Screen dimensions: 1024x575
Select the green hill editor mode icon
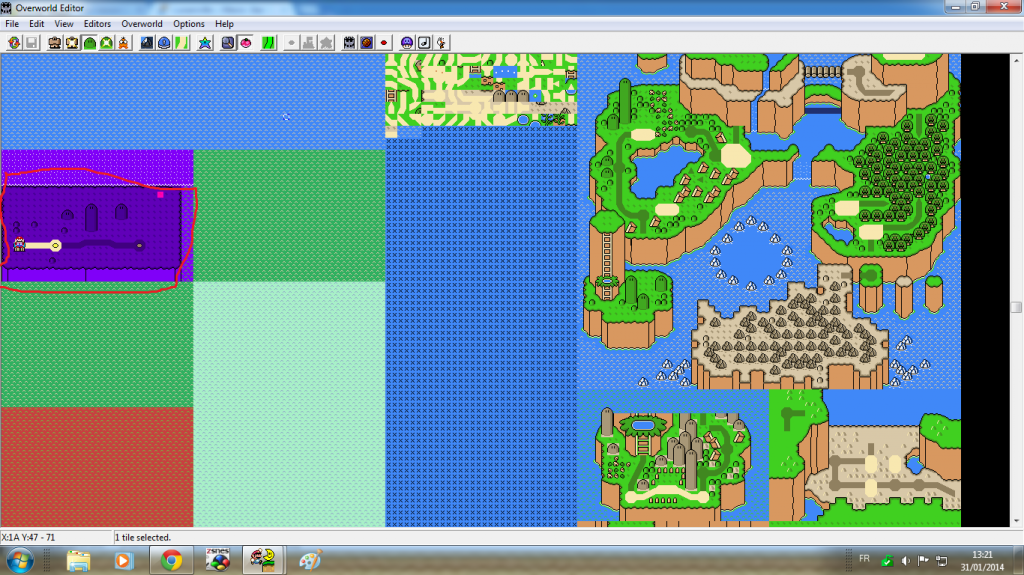click(x=89, y=43)
